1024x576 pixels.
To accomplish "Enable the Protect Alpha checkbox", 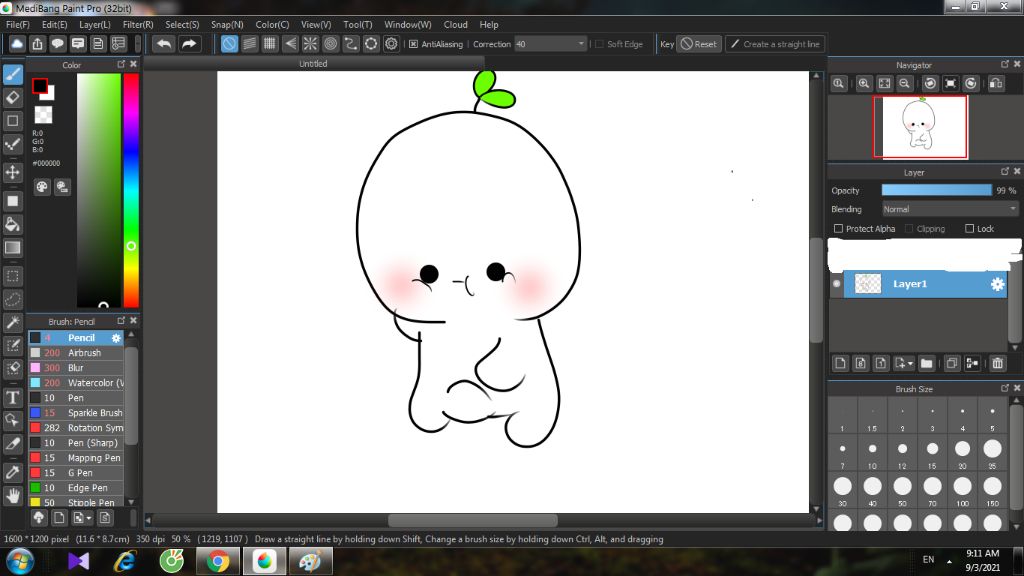I will 839,229.
